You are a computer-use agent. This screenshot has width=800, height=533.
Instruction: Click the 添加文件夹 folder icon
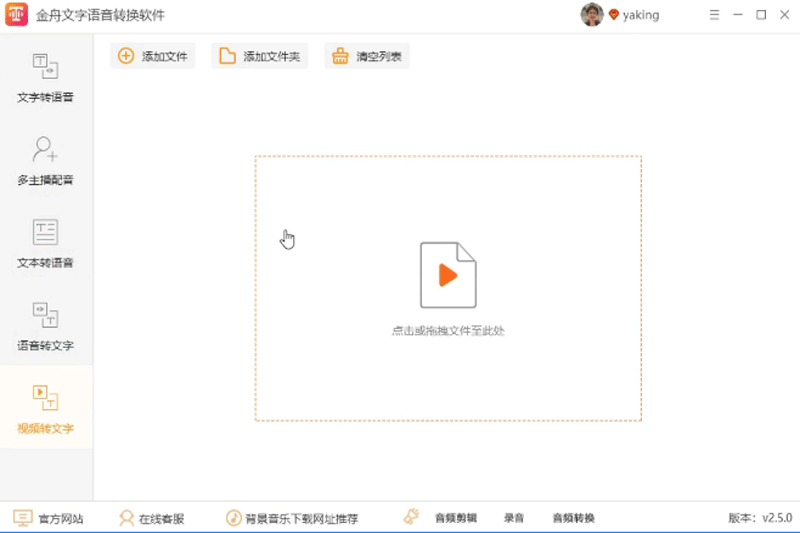pos(228,56)
